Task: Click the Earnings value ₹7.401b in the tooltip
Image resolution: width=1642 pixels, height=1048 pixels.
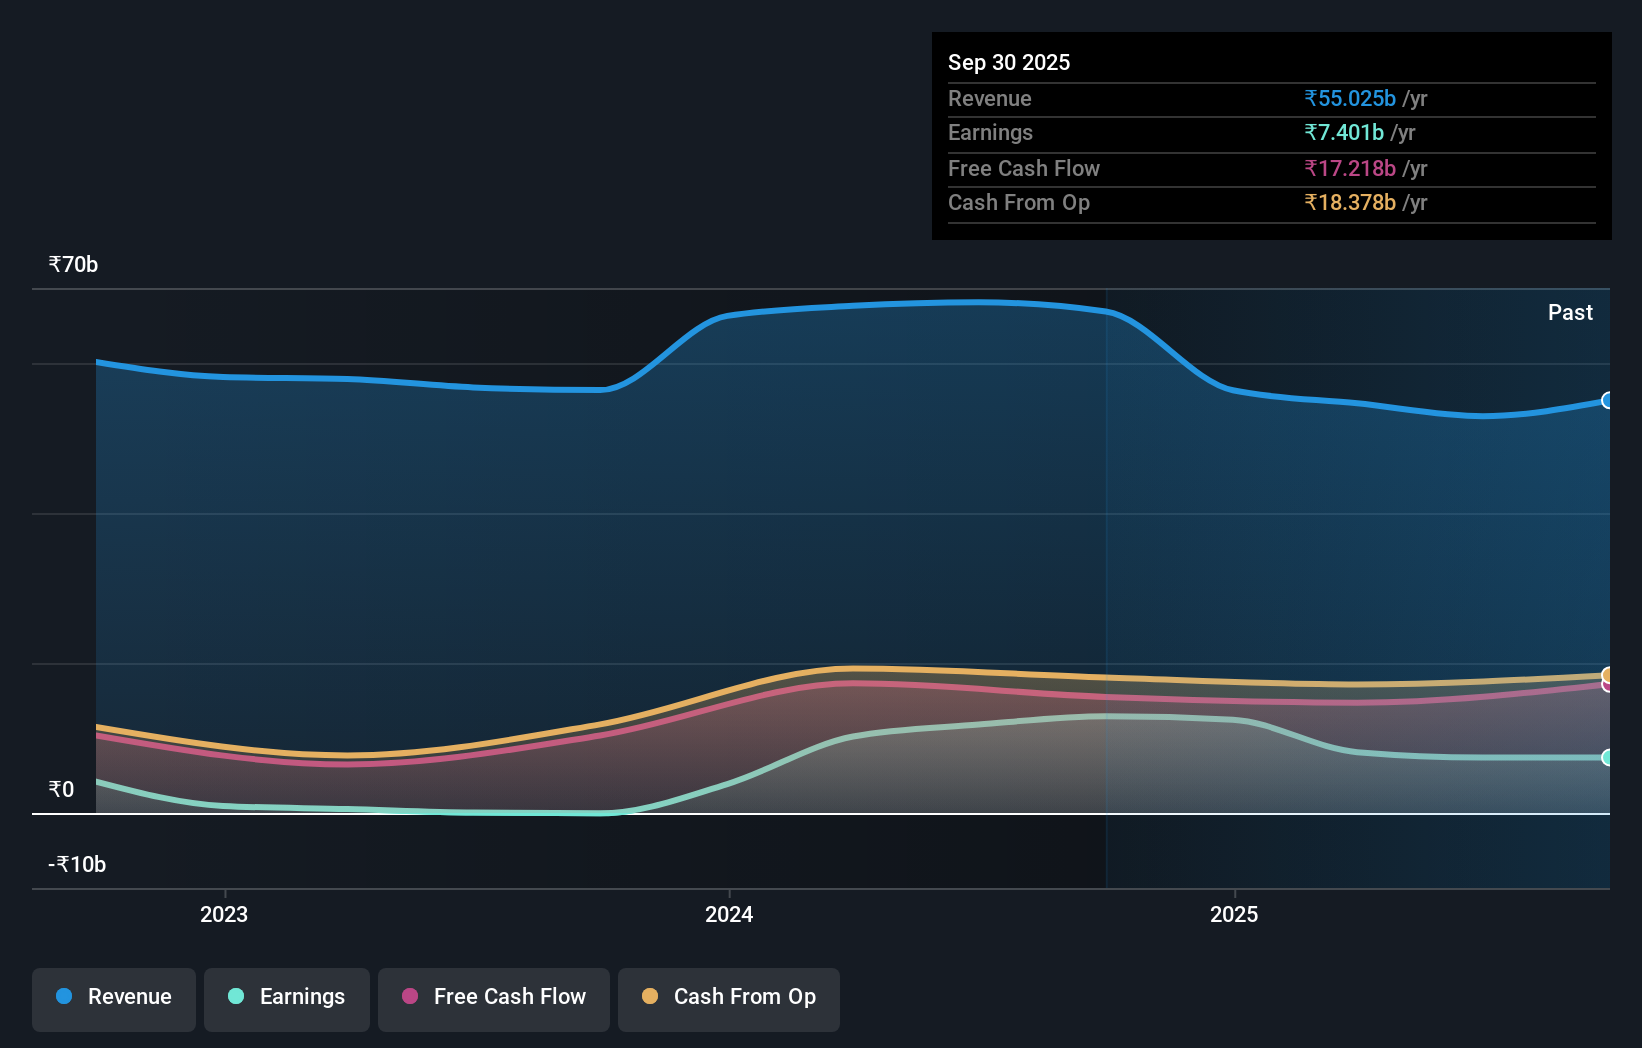Action: 1344,132
